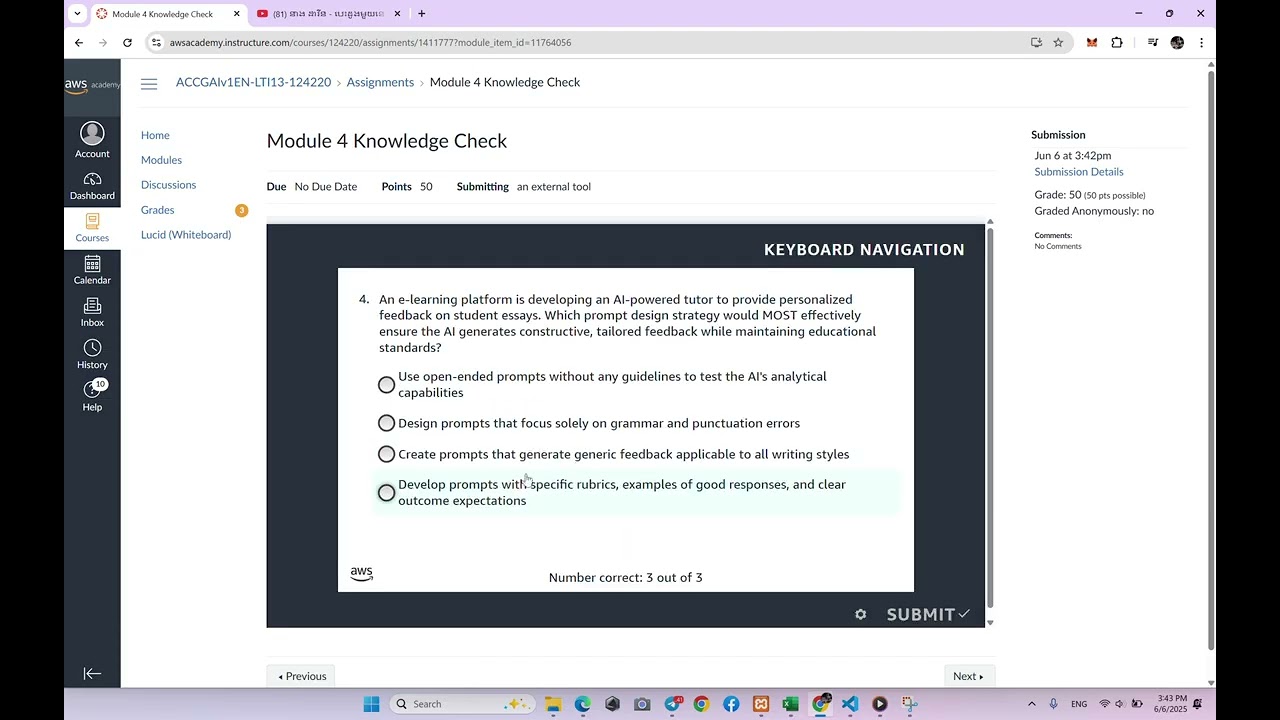1280x720 pixels.
Task: Open History in the sidebar
Action: pyautogui.click(x=92, y=354)
